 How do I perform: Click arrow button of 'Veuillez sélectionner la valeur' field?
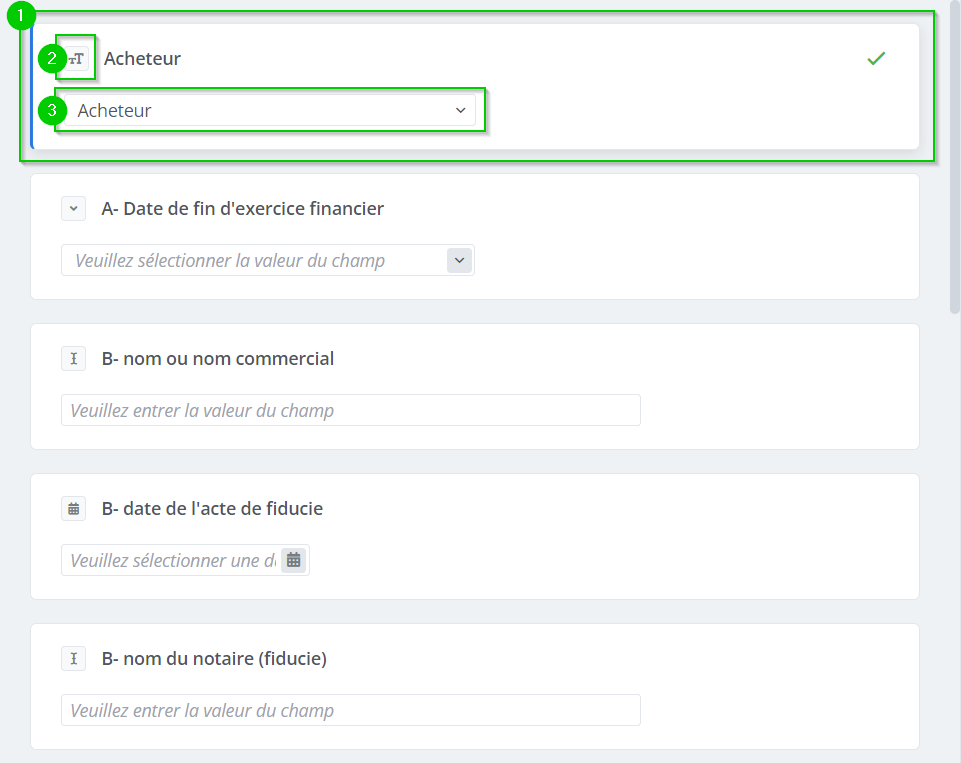(x=459, y=261)
